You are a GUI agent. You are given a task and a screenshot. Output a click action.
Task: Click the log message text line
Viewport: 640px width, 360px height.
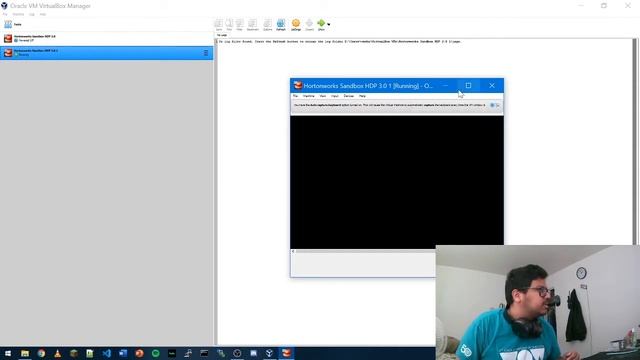coord(340,42)
